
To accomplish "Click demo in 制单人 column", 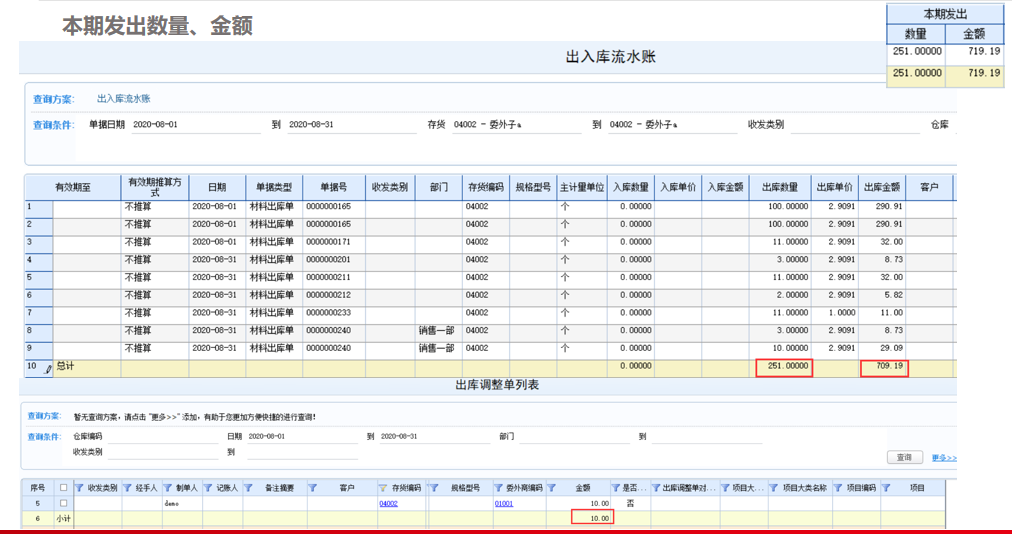I will coord(170,504).
